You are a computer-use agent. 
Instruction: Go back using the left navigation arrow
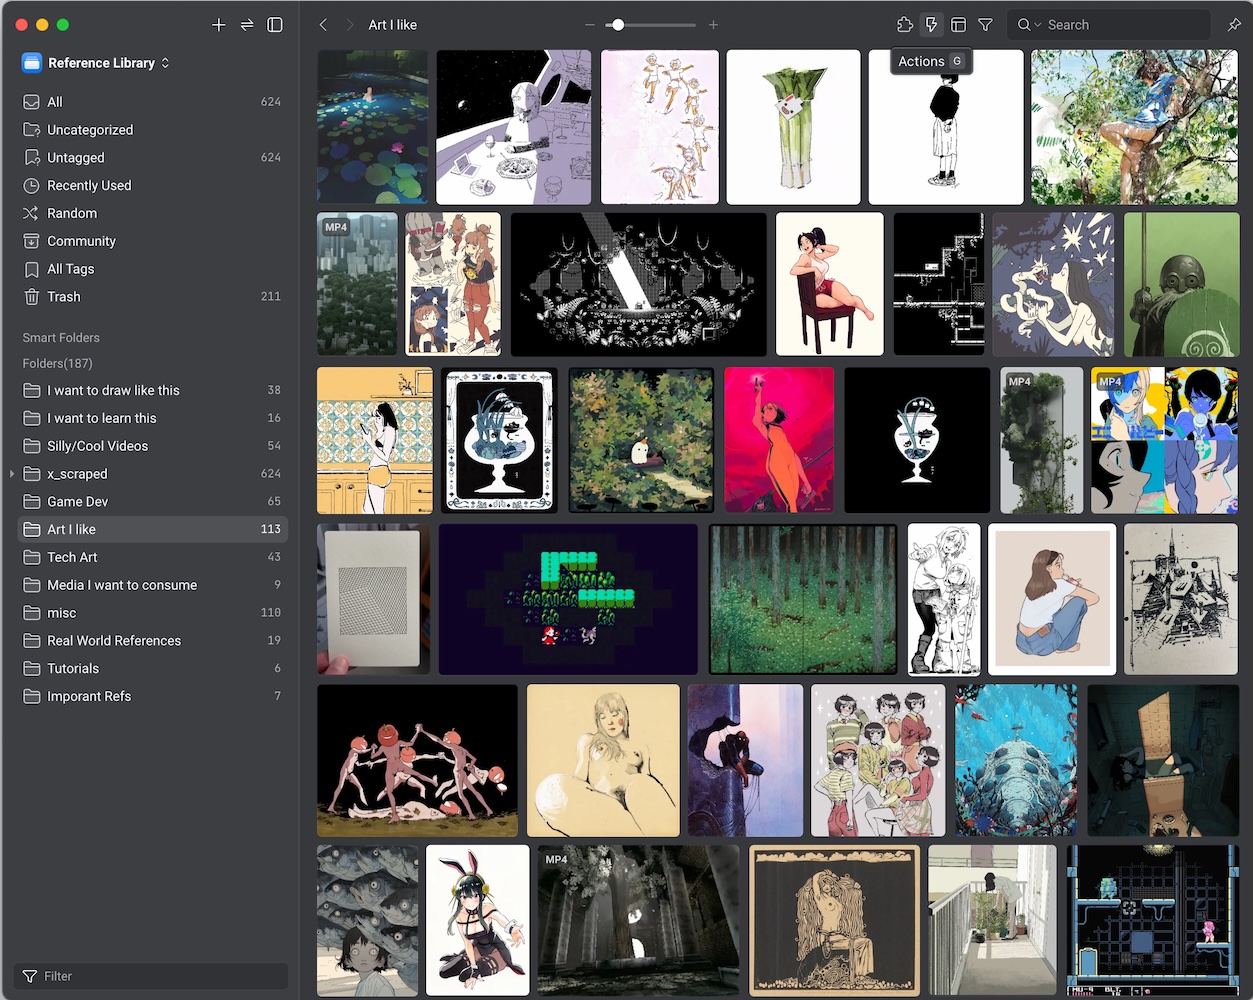322,24
